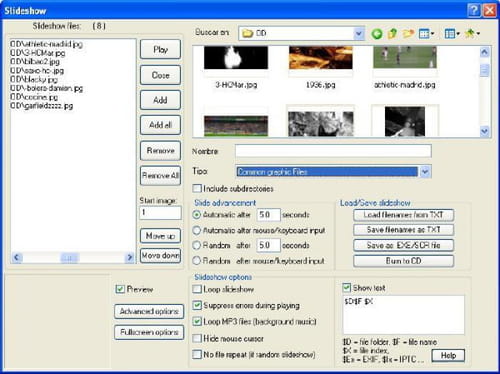Check No file repeat in random slideshow
The height and width of the screenshot is (374, 500).
(197, 354)
